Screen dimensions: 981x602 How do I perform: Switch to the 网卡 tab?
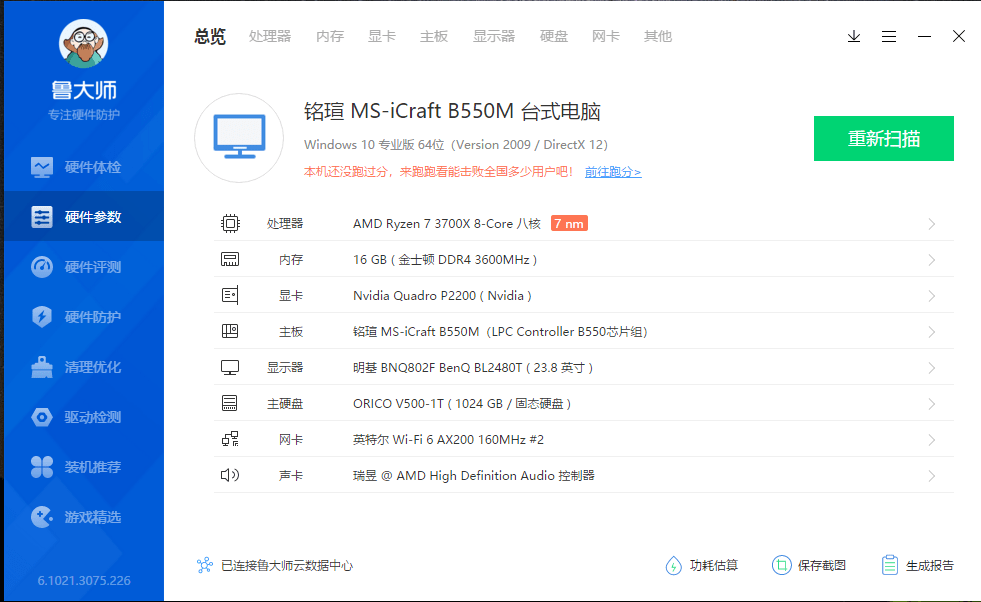tap(606, 36)
